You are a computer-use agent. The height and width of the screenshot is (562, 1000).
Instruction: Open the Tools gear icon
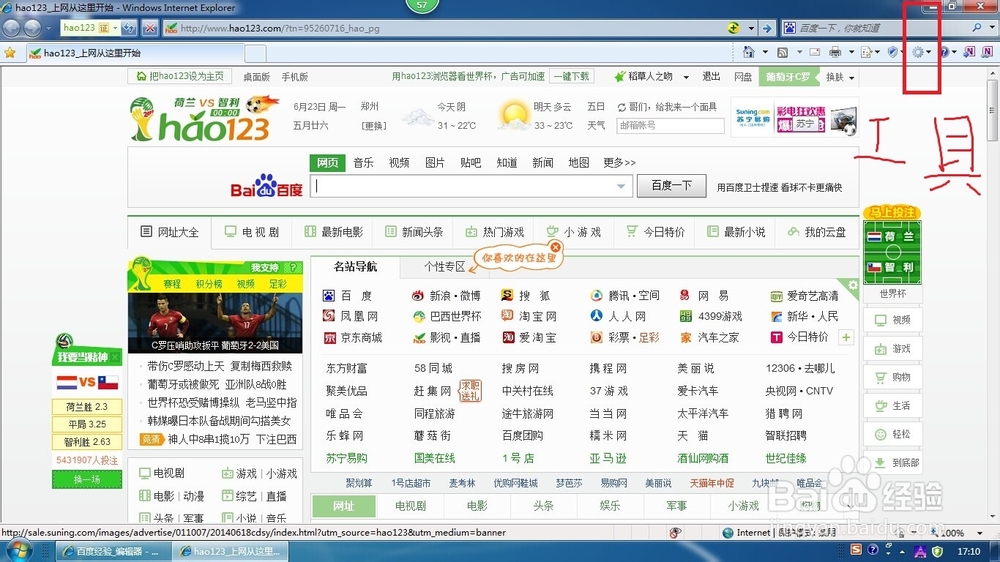coord(918,52)
